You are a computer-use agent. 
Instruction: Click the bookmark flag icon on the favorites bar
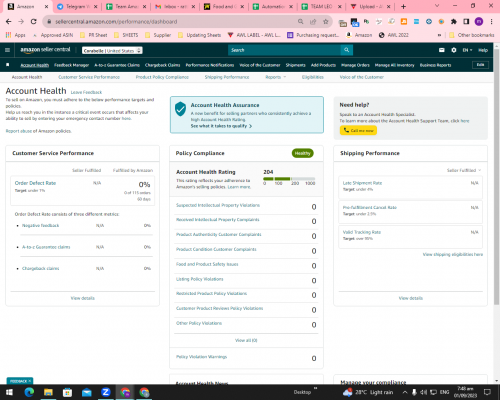click(8, 65)
